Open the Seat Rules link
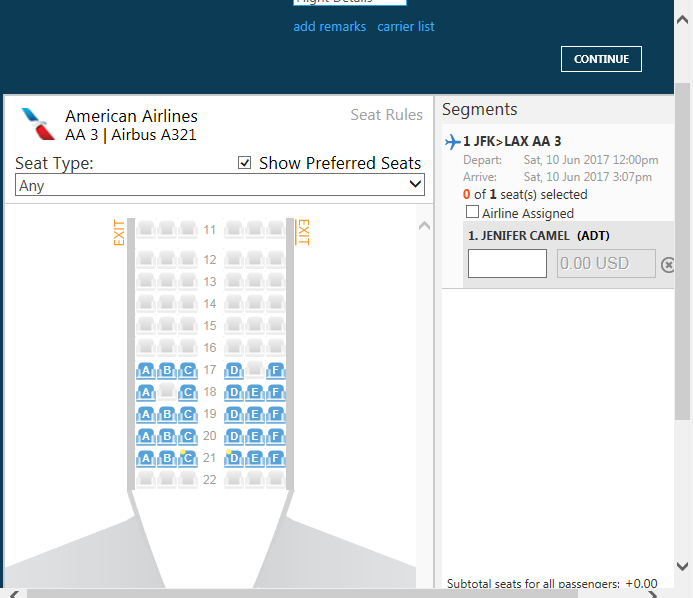Screen dimensions: 693x598 coord(387,115)
